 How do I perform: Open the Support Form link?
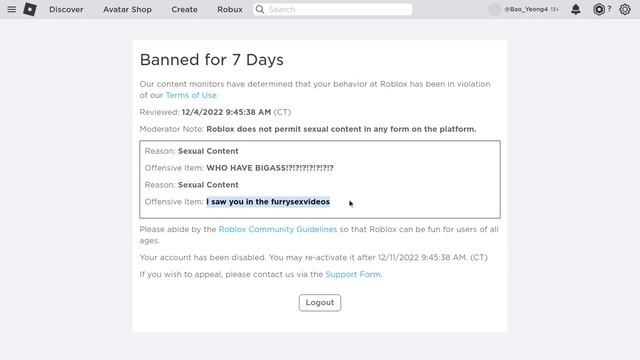tap(353, 274)
